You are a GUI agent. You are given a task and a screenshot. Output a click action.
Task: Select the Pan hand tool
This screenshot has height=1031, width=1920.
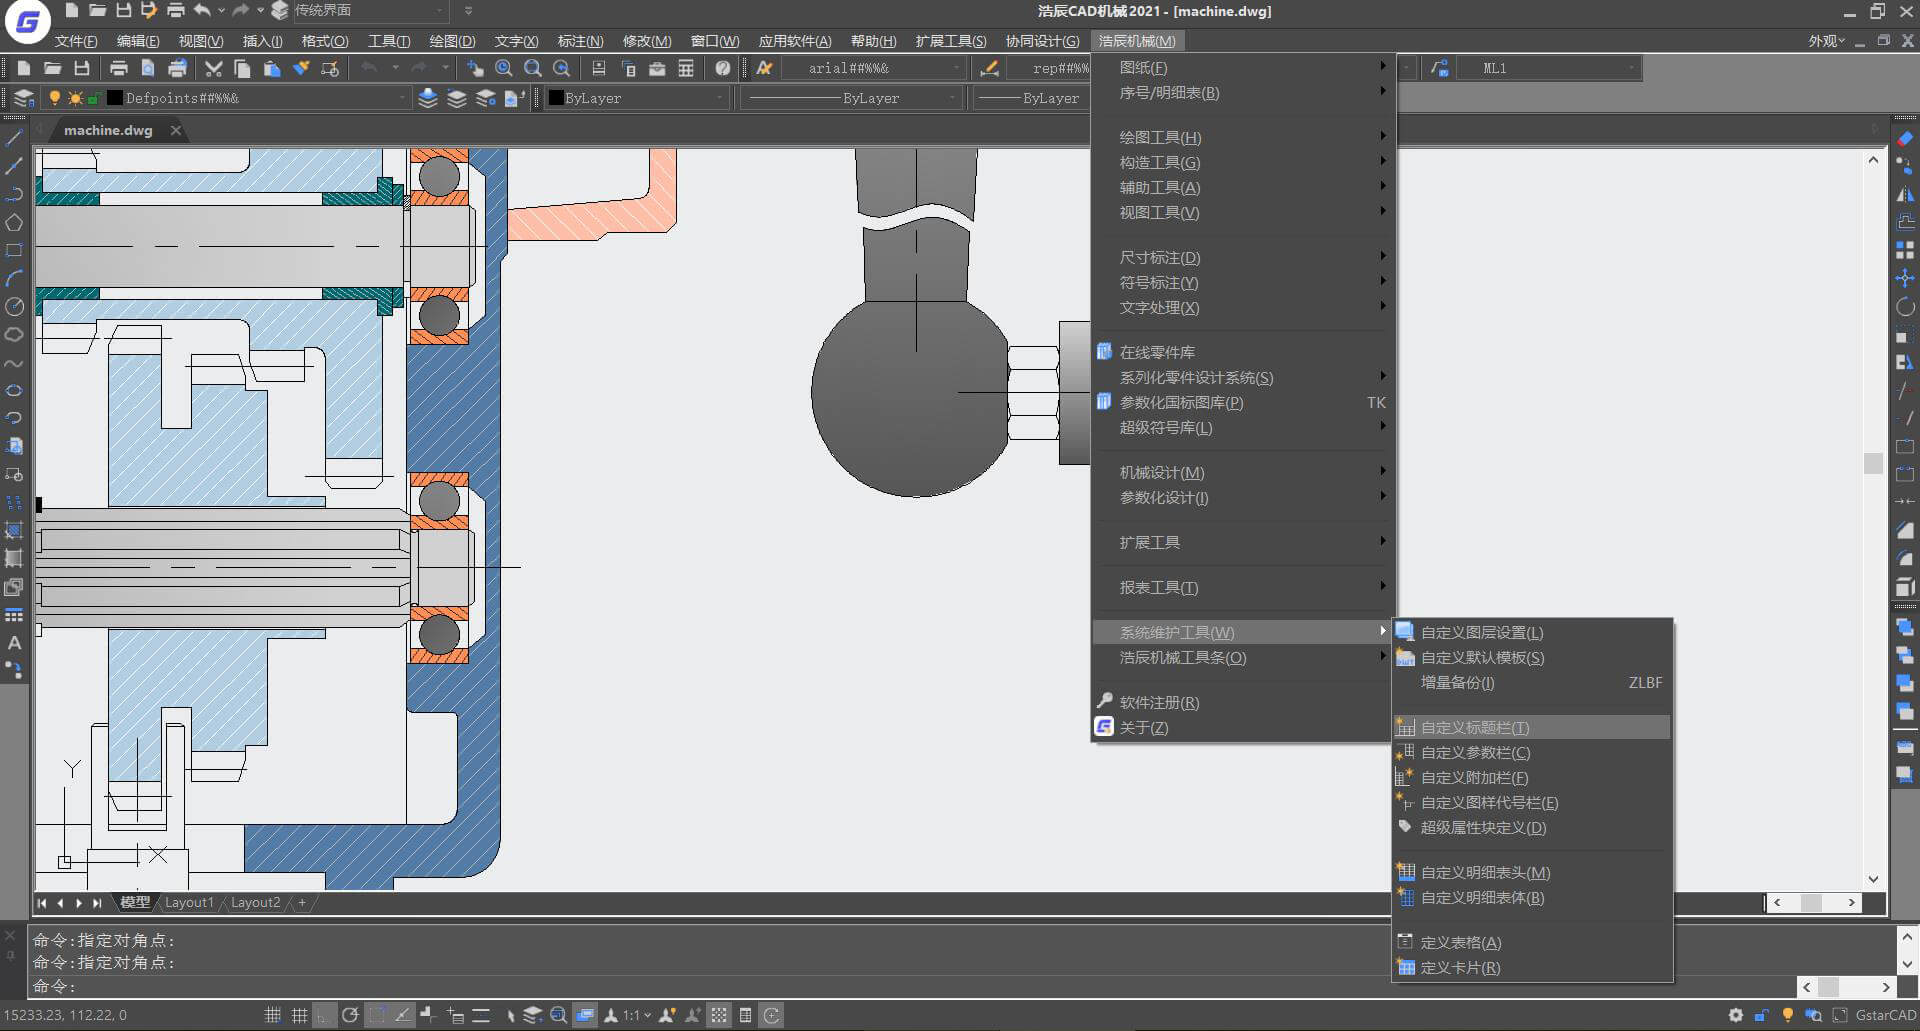coord(475,68)
